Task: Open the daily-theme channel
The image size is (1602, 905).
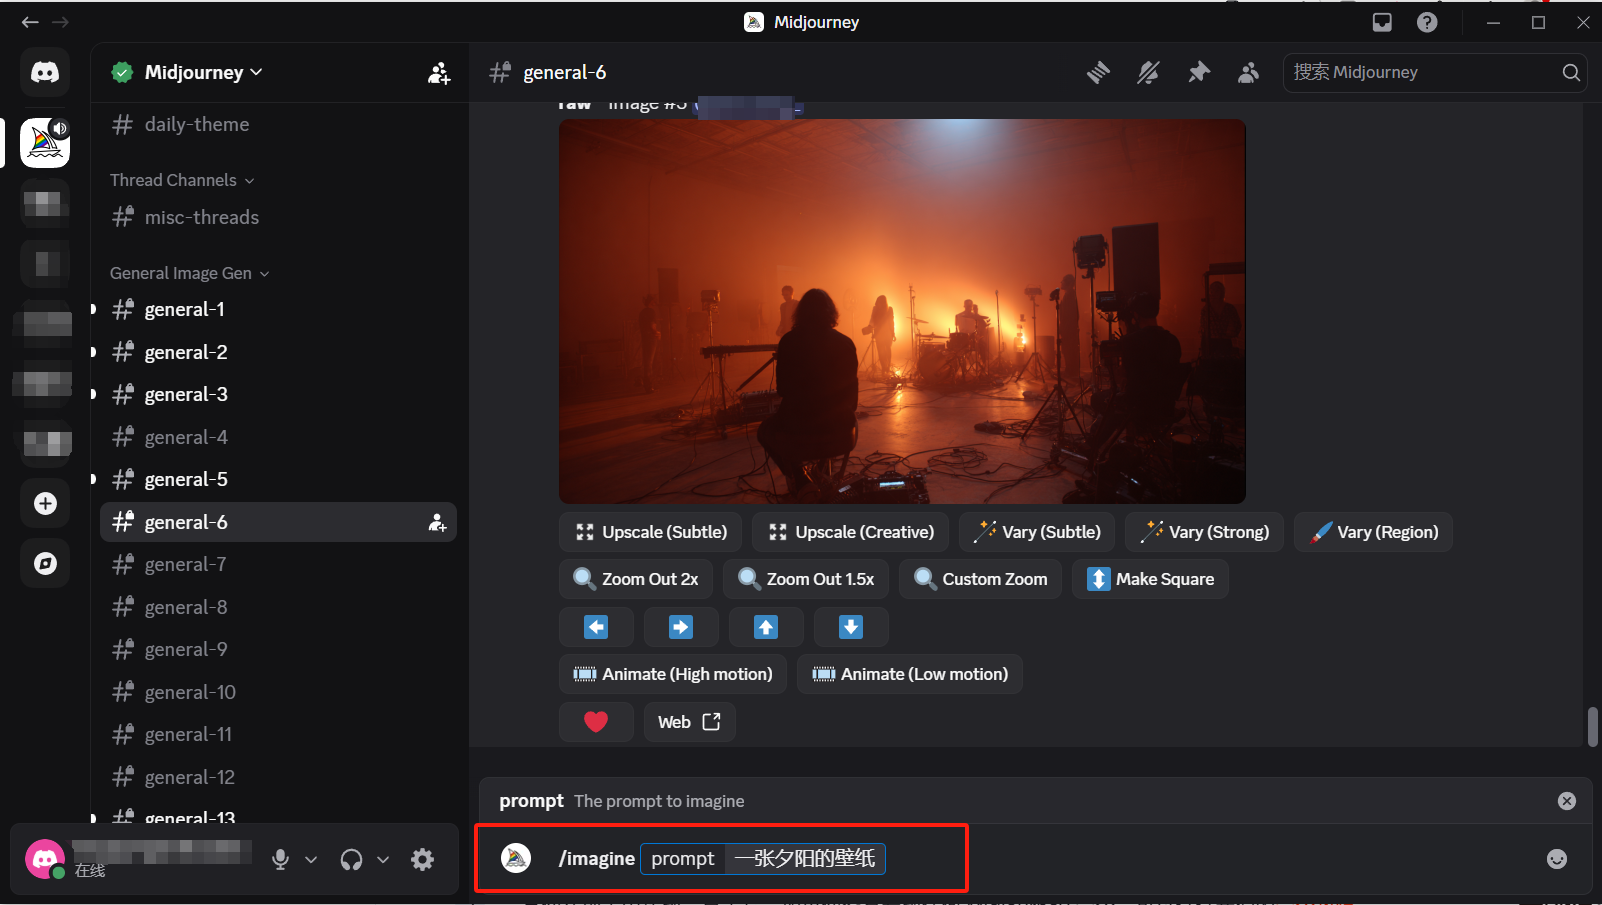Action: 197,124
